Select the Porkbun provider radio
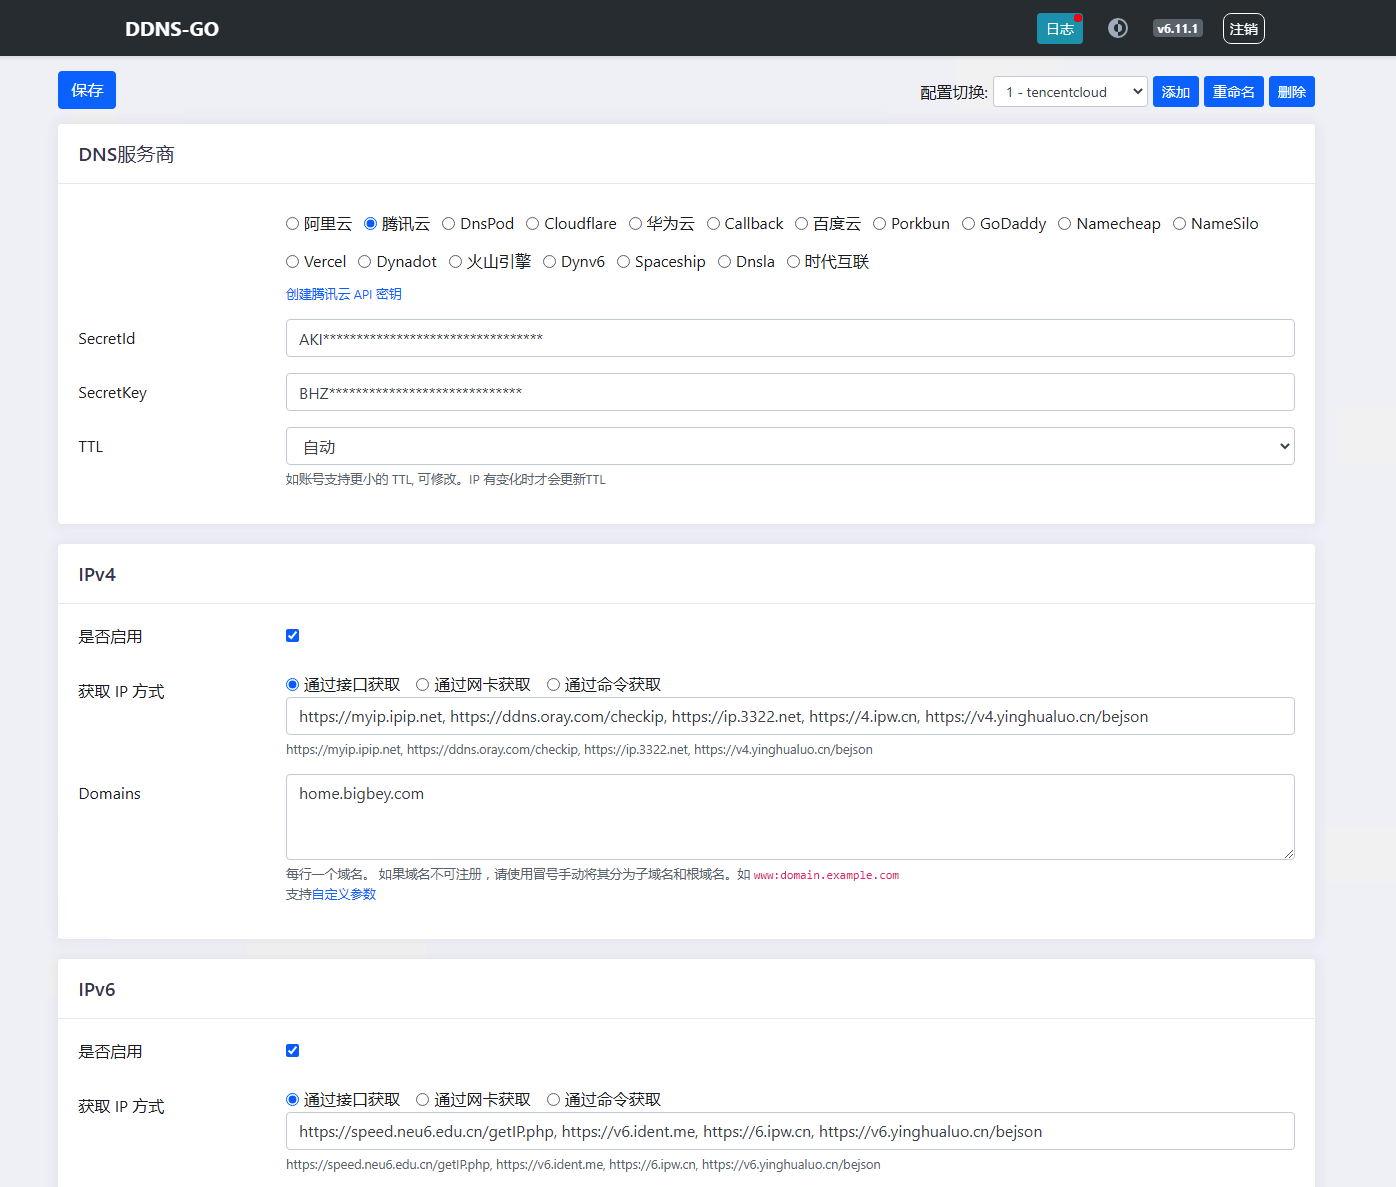Image resolution: width=1396 pixels, height=1187 pixels. 879,224
